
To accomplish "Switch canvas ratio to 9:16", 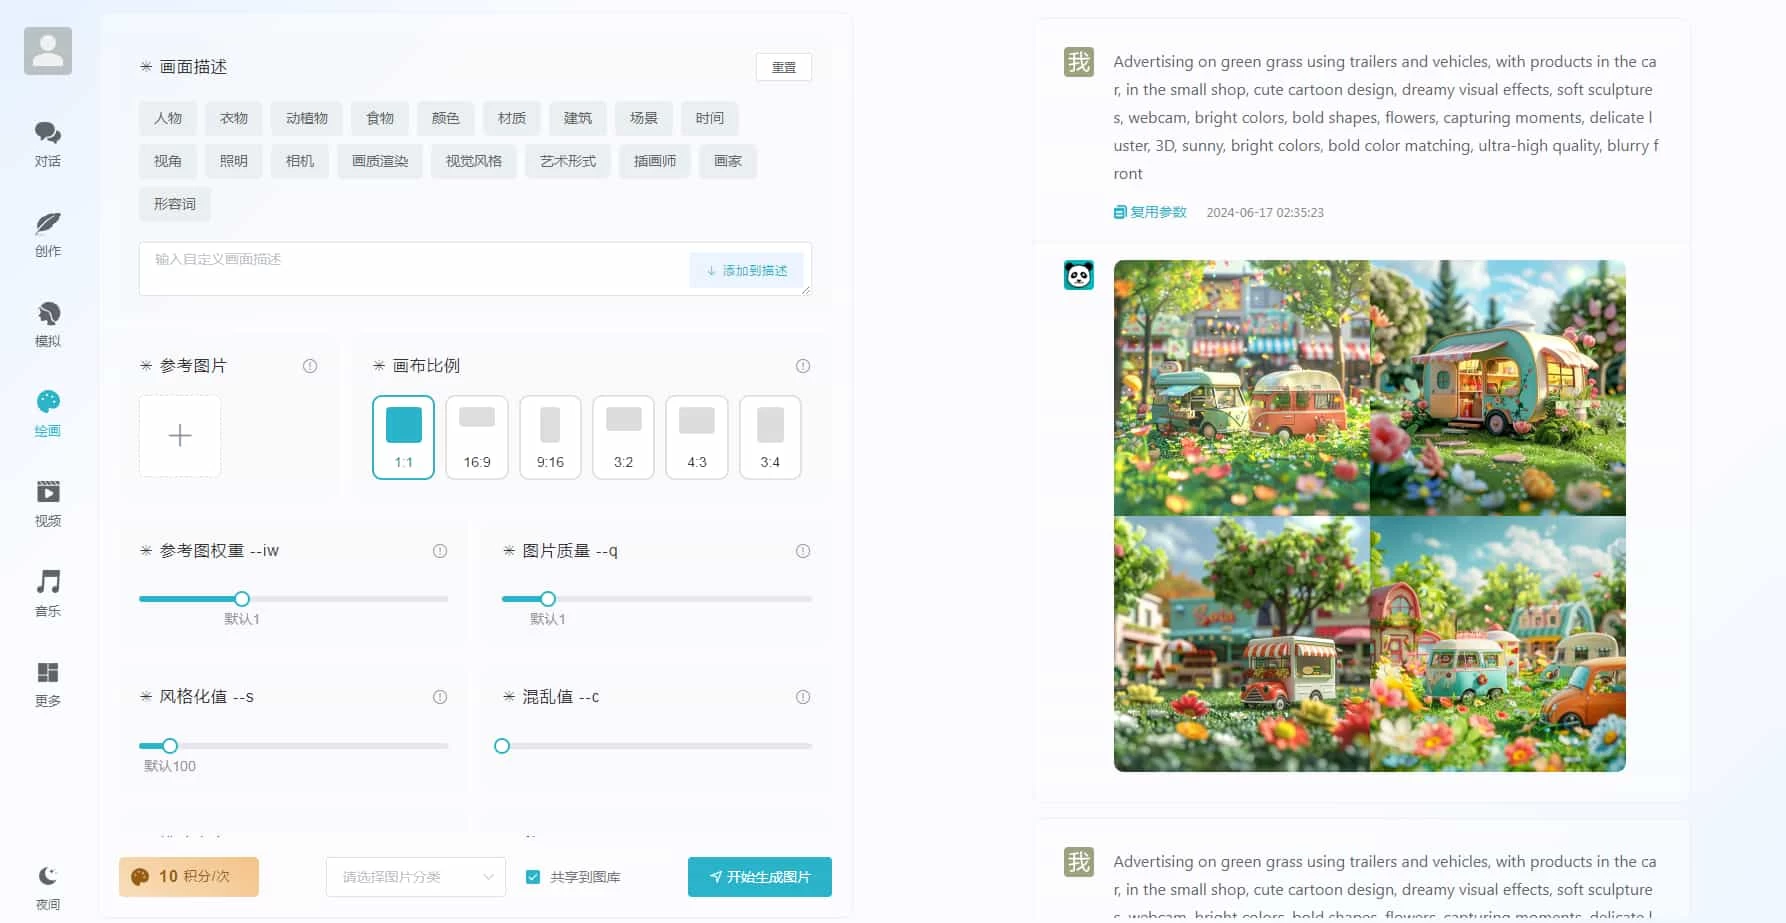I will pyautogui.click(x=550, y=437).
